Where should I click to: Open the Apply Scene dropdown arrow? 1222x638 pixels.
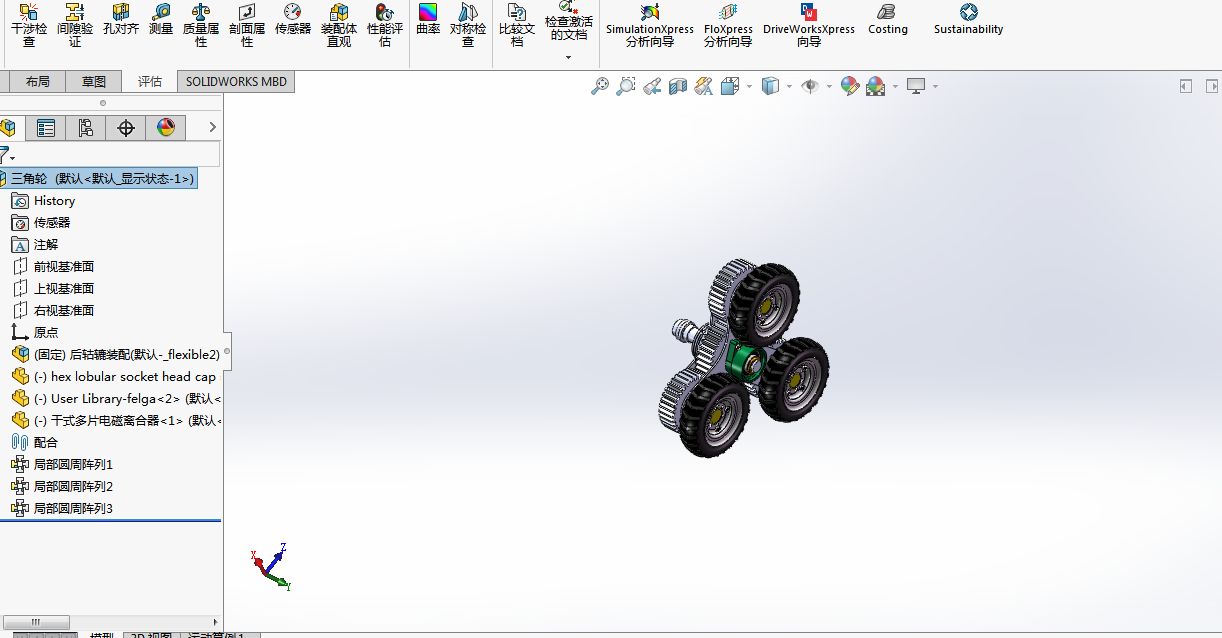tap(895, 87)
